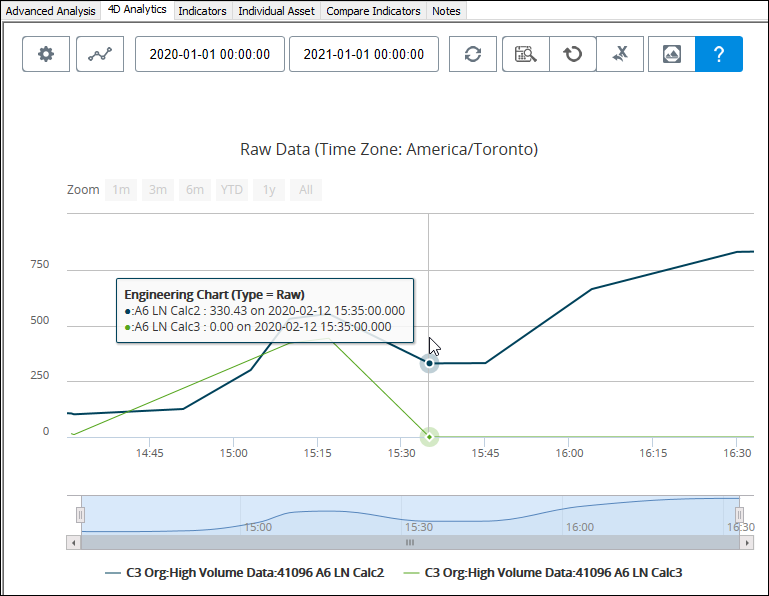
Task: Set zoom range to 3m
Action: tap(158, 190)
